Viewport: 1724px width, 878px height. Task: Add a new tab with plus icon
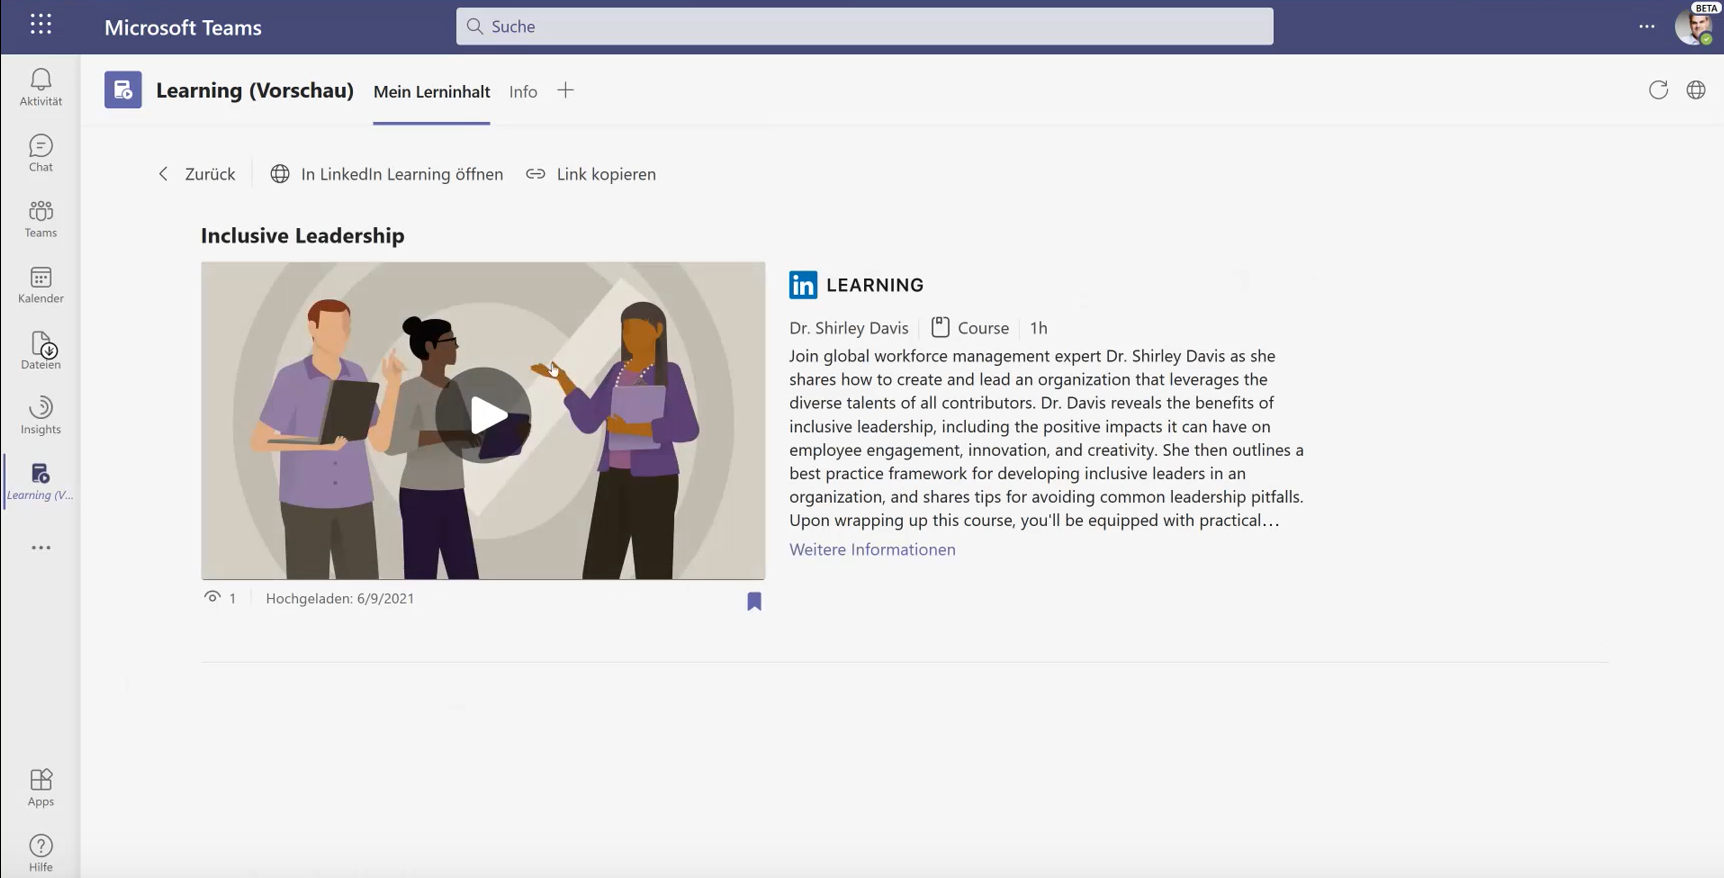pos(565,91)
